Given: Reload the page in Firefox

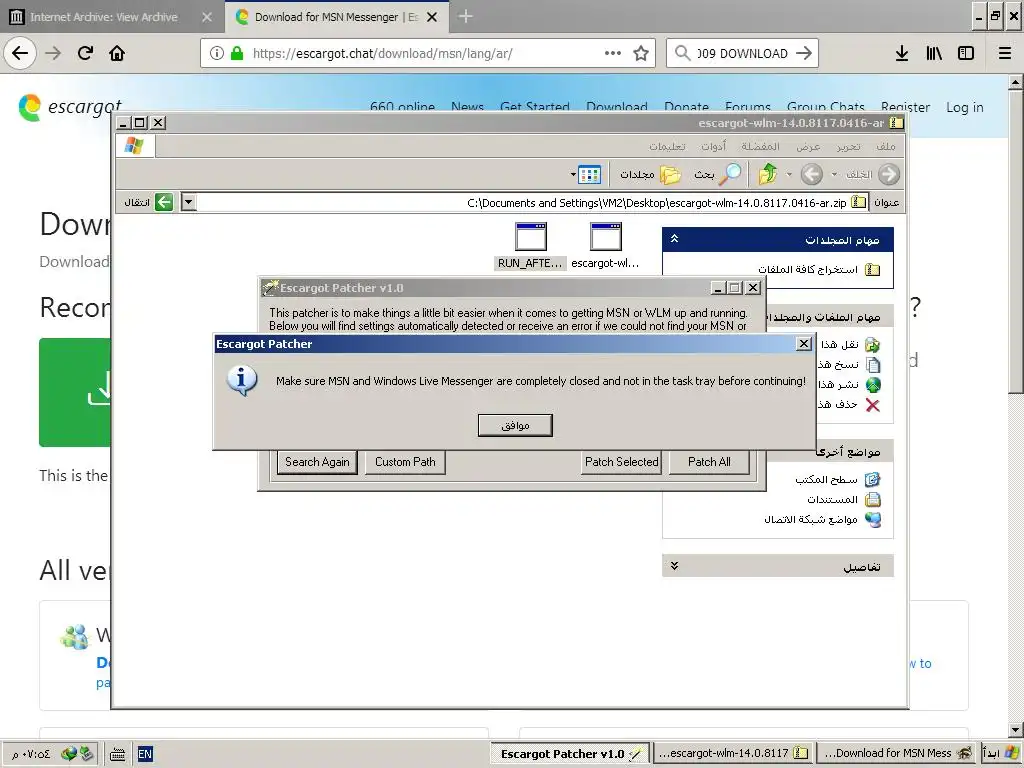Looking at the screenshot, I should pyautogui.click(x=85, y=53).
